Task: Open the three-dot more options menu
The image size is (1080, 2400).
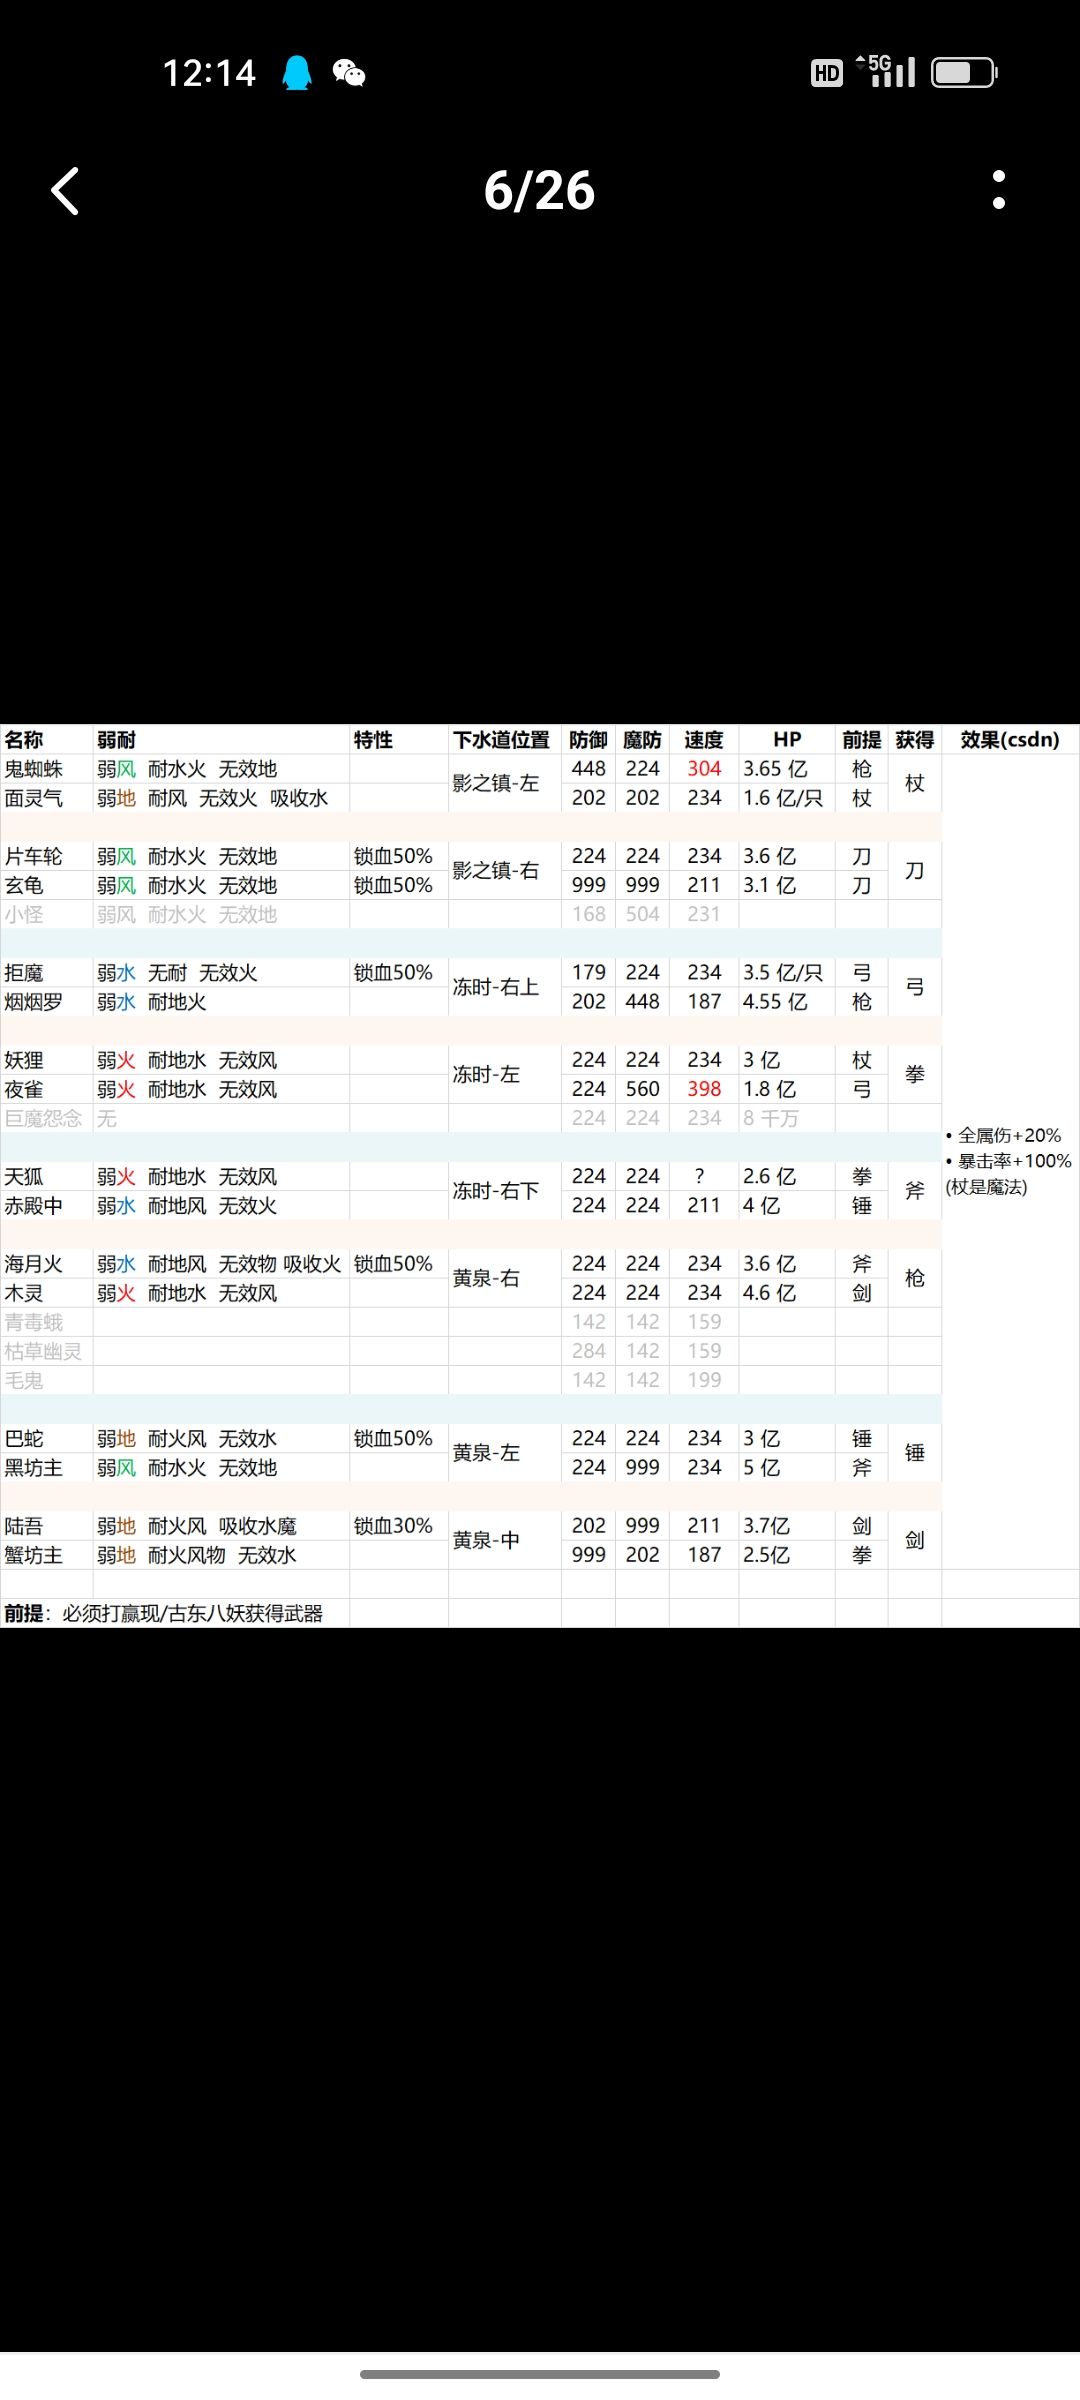Action: point(998,190)
